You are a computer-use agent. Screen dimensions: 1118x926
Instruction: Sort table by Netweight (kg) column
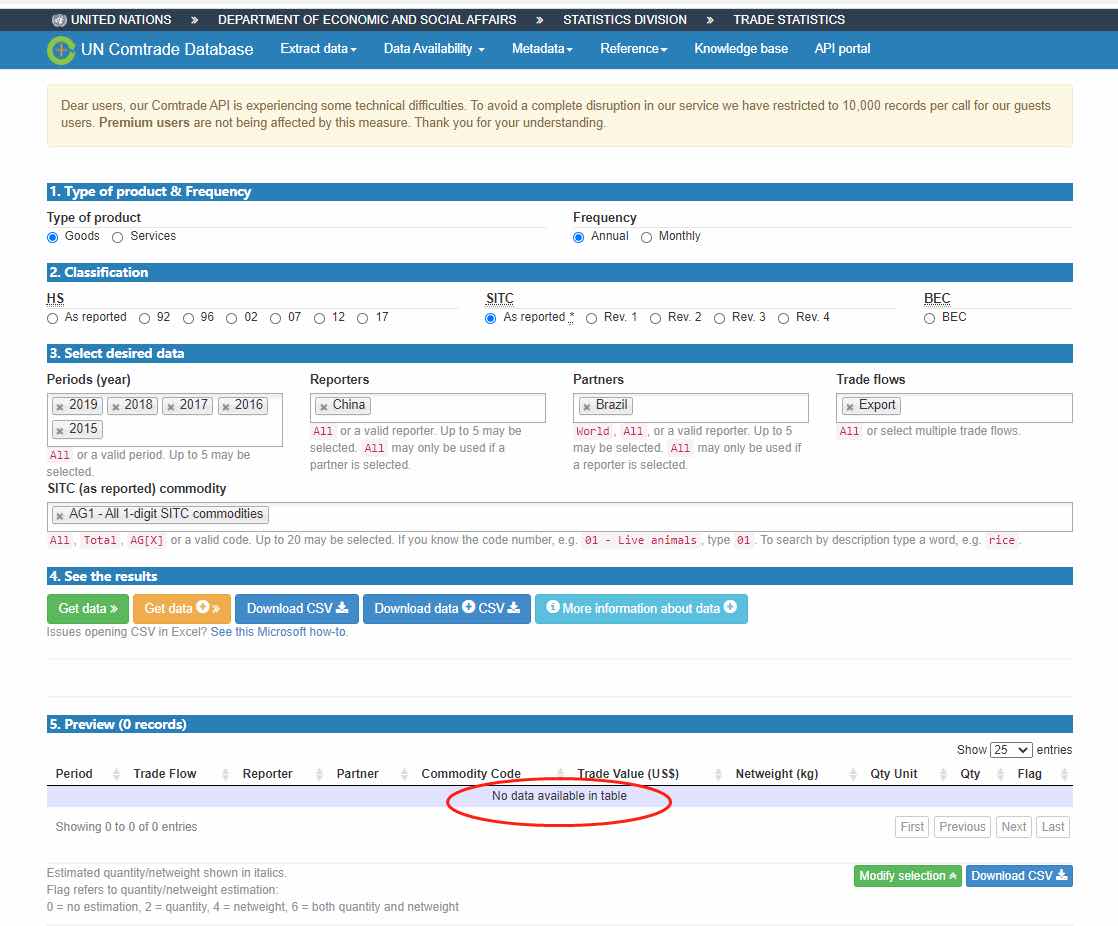click(x=794, y=773)
